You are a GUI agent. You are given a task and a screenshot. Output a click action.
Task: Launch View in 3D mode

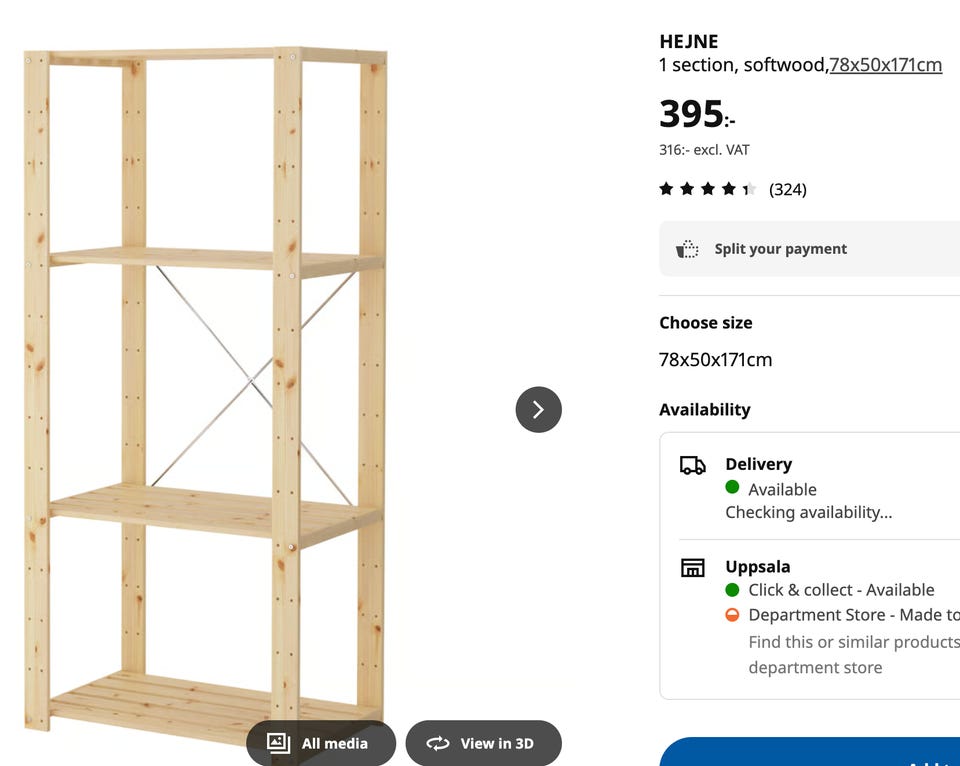(x=483, y=743)
